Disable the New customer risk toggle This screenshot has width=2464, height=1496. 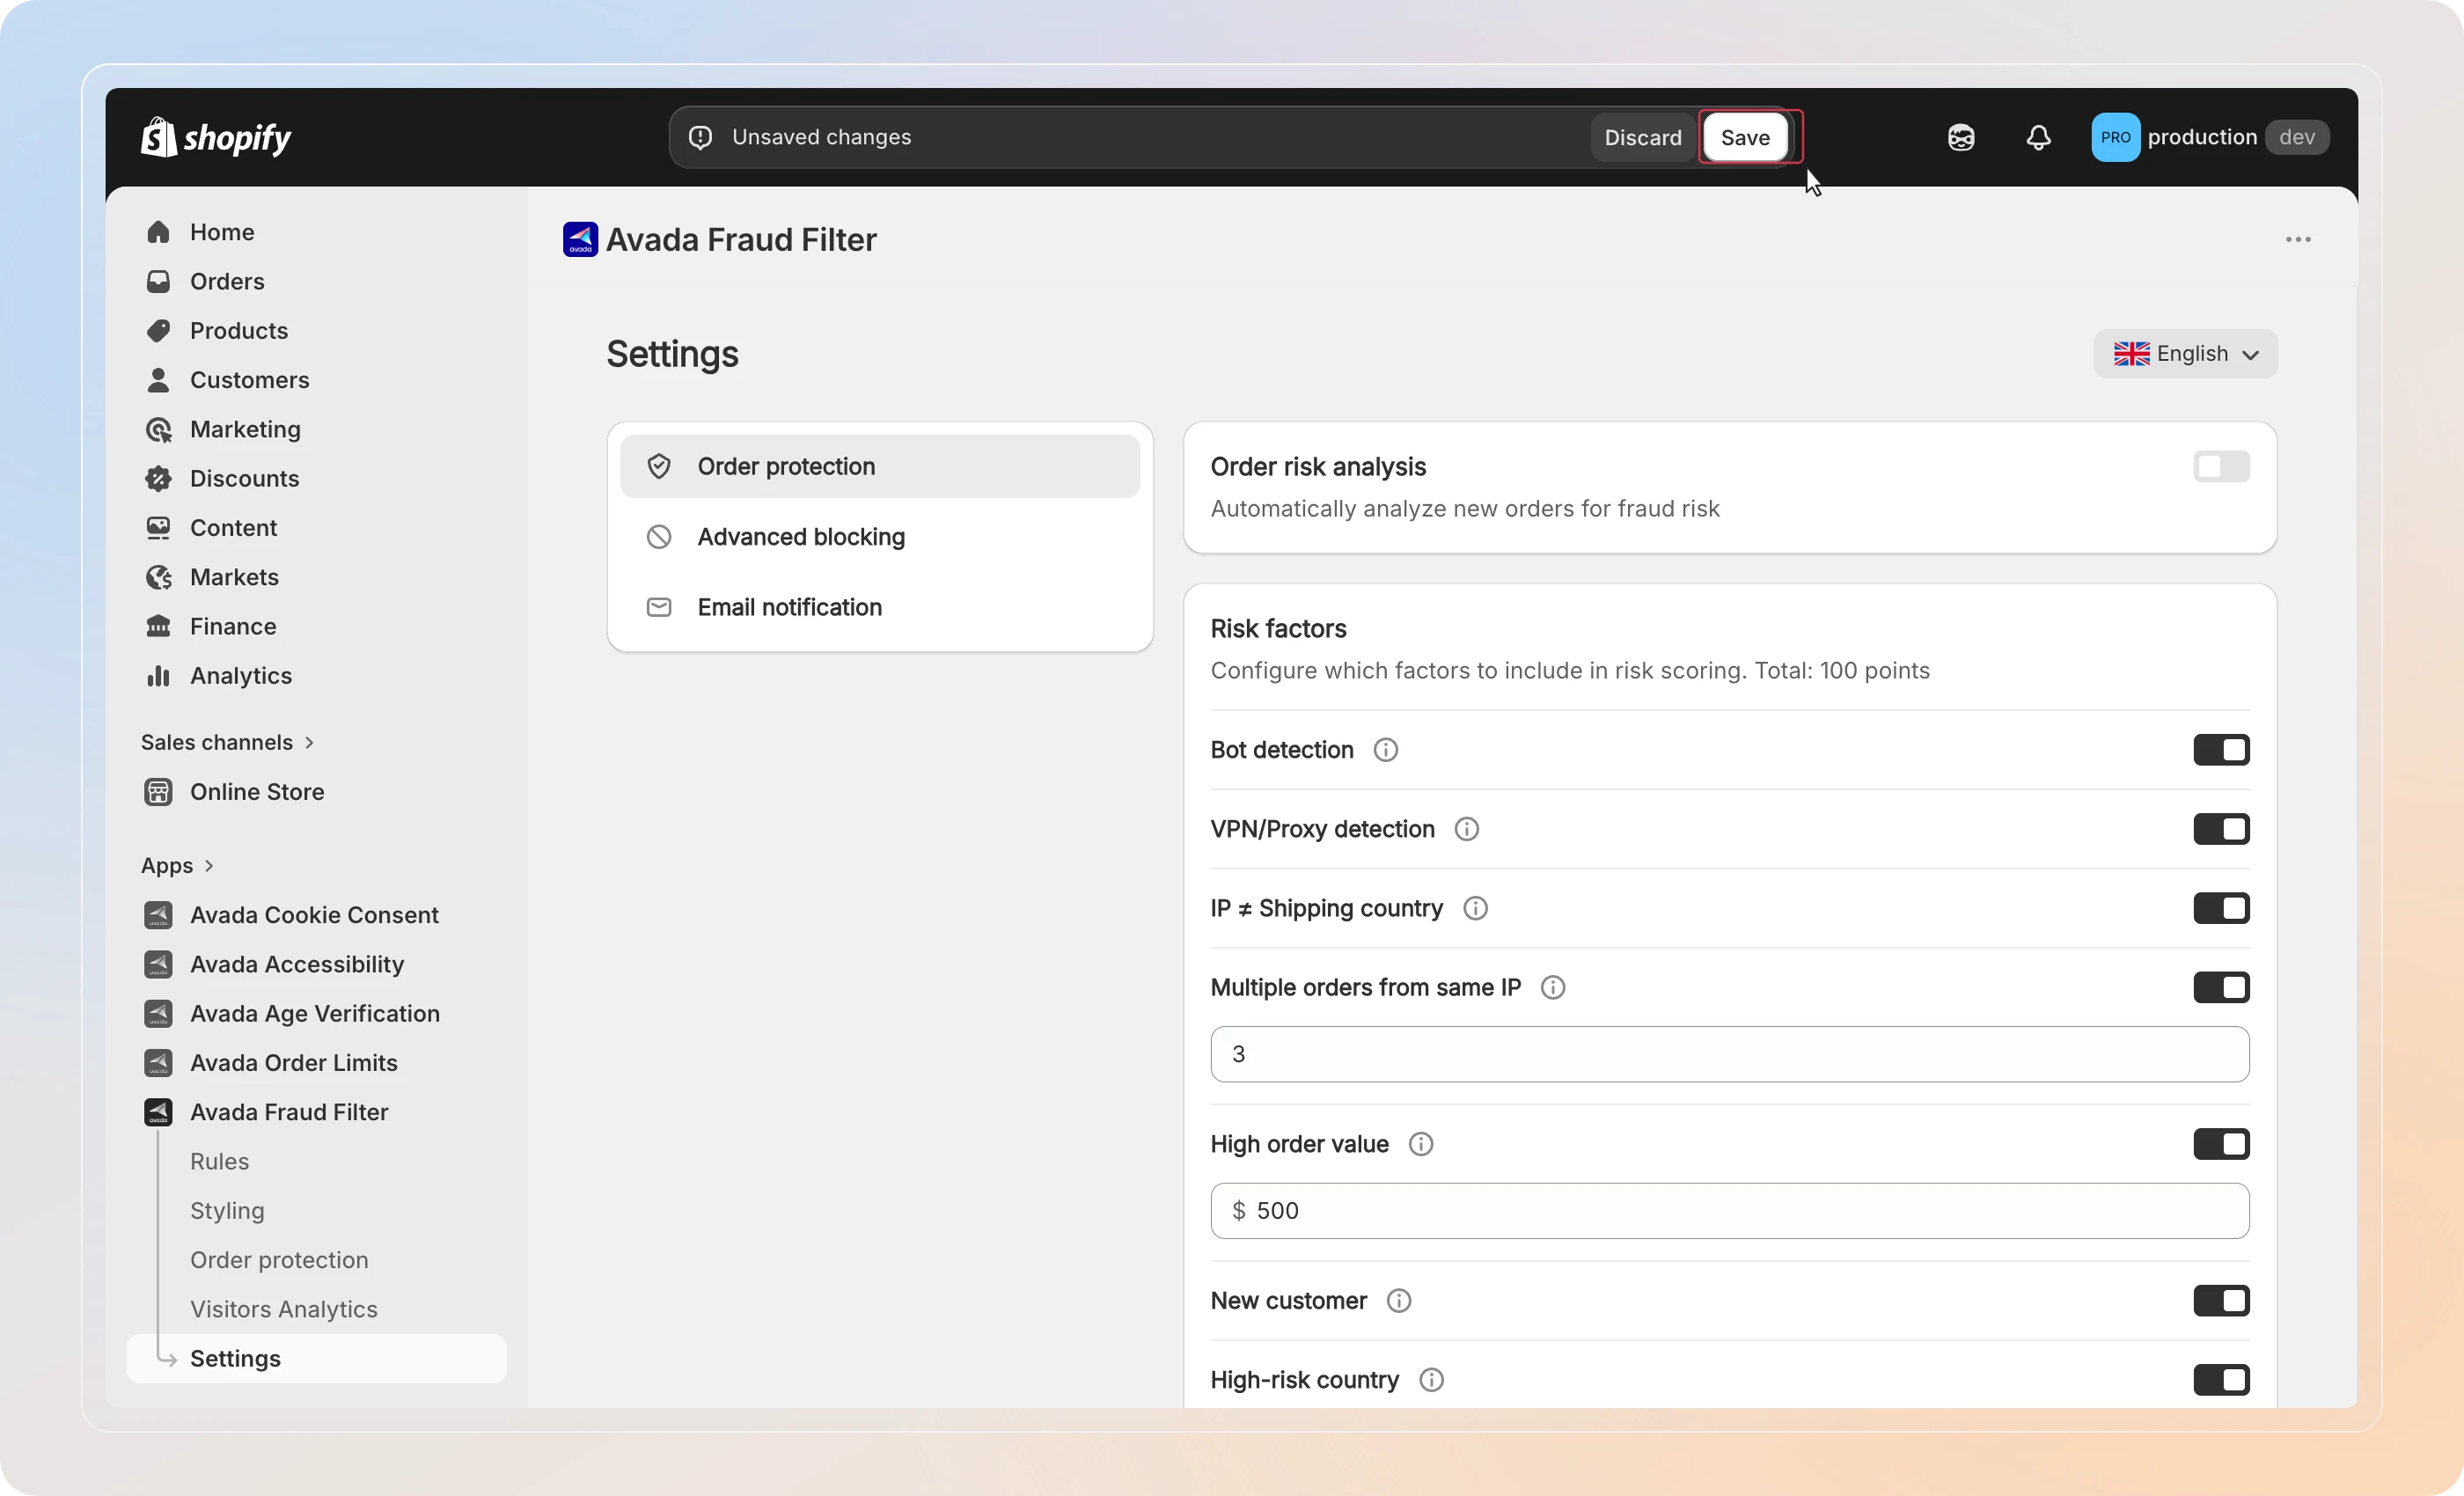[x=2221, y=1301]
